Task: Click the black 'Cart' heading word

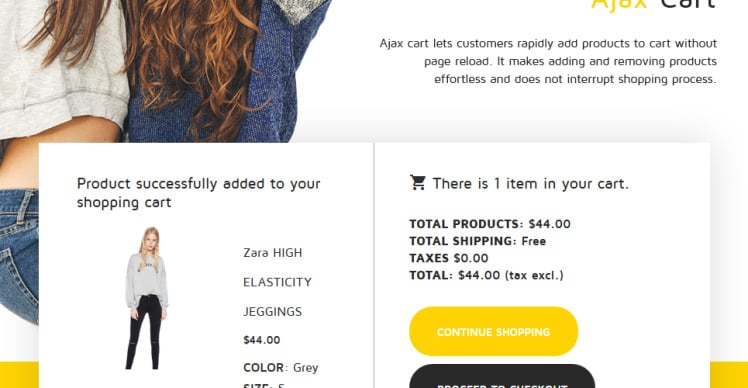Action: 688,4
